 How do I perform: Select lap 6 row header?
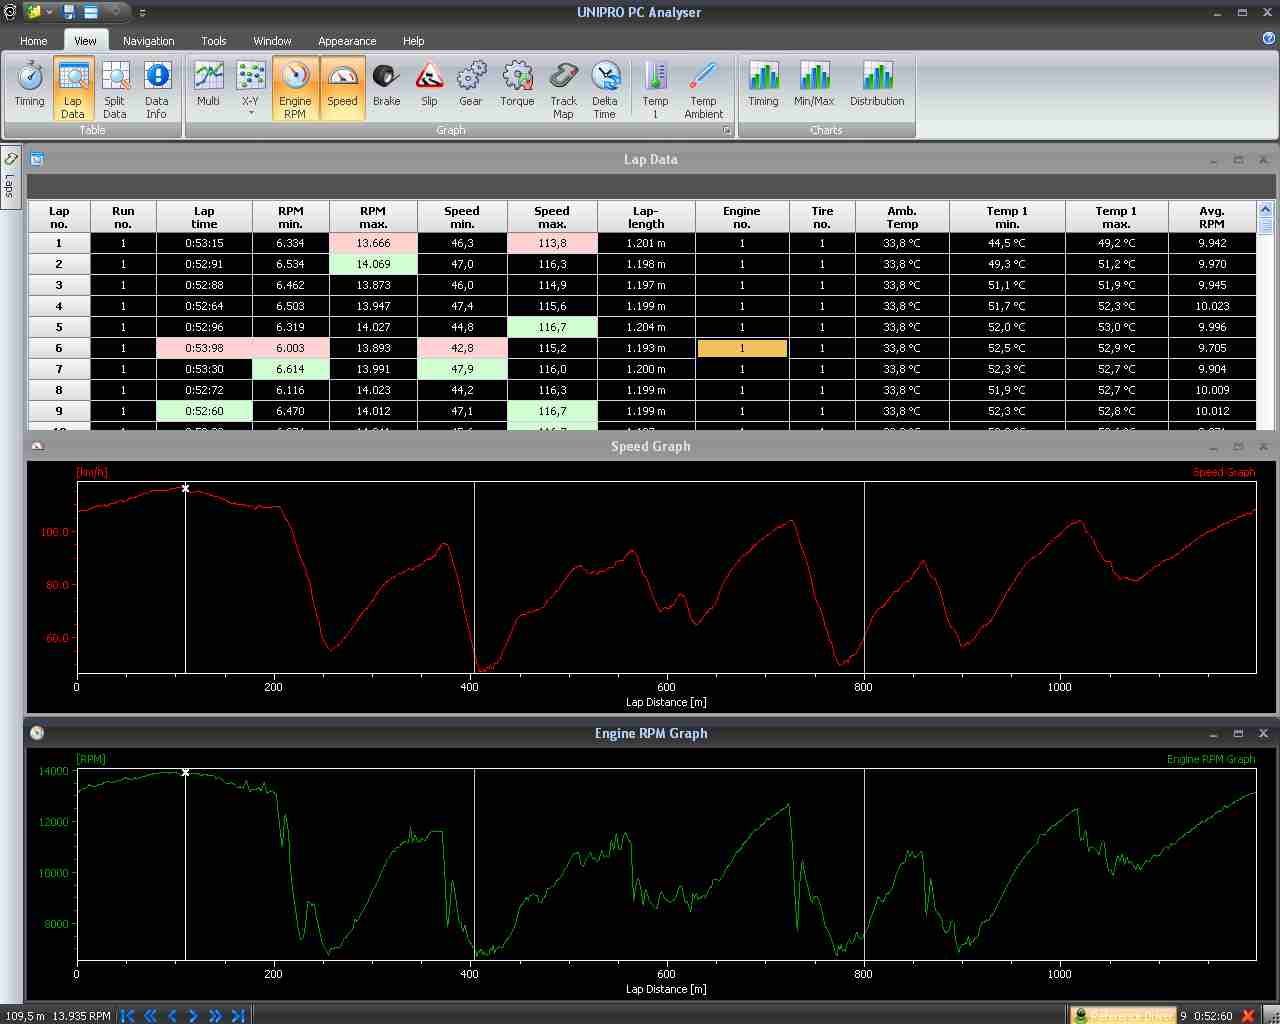59,348
